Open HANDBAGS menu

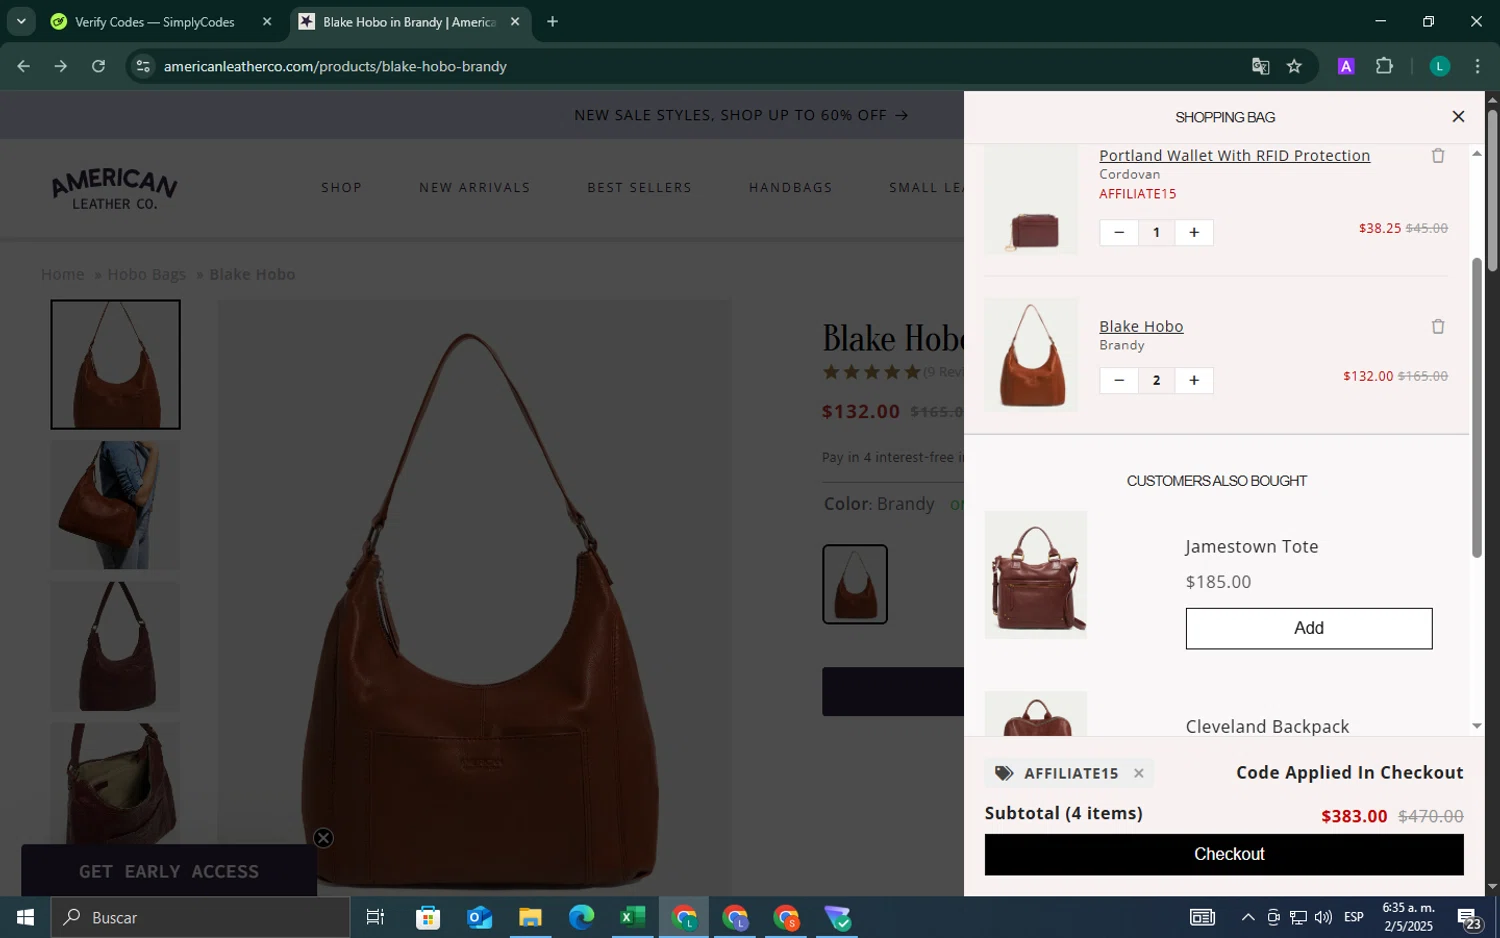tap(790, 188)
